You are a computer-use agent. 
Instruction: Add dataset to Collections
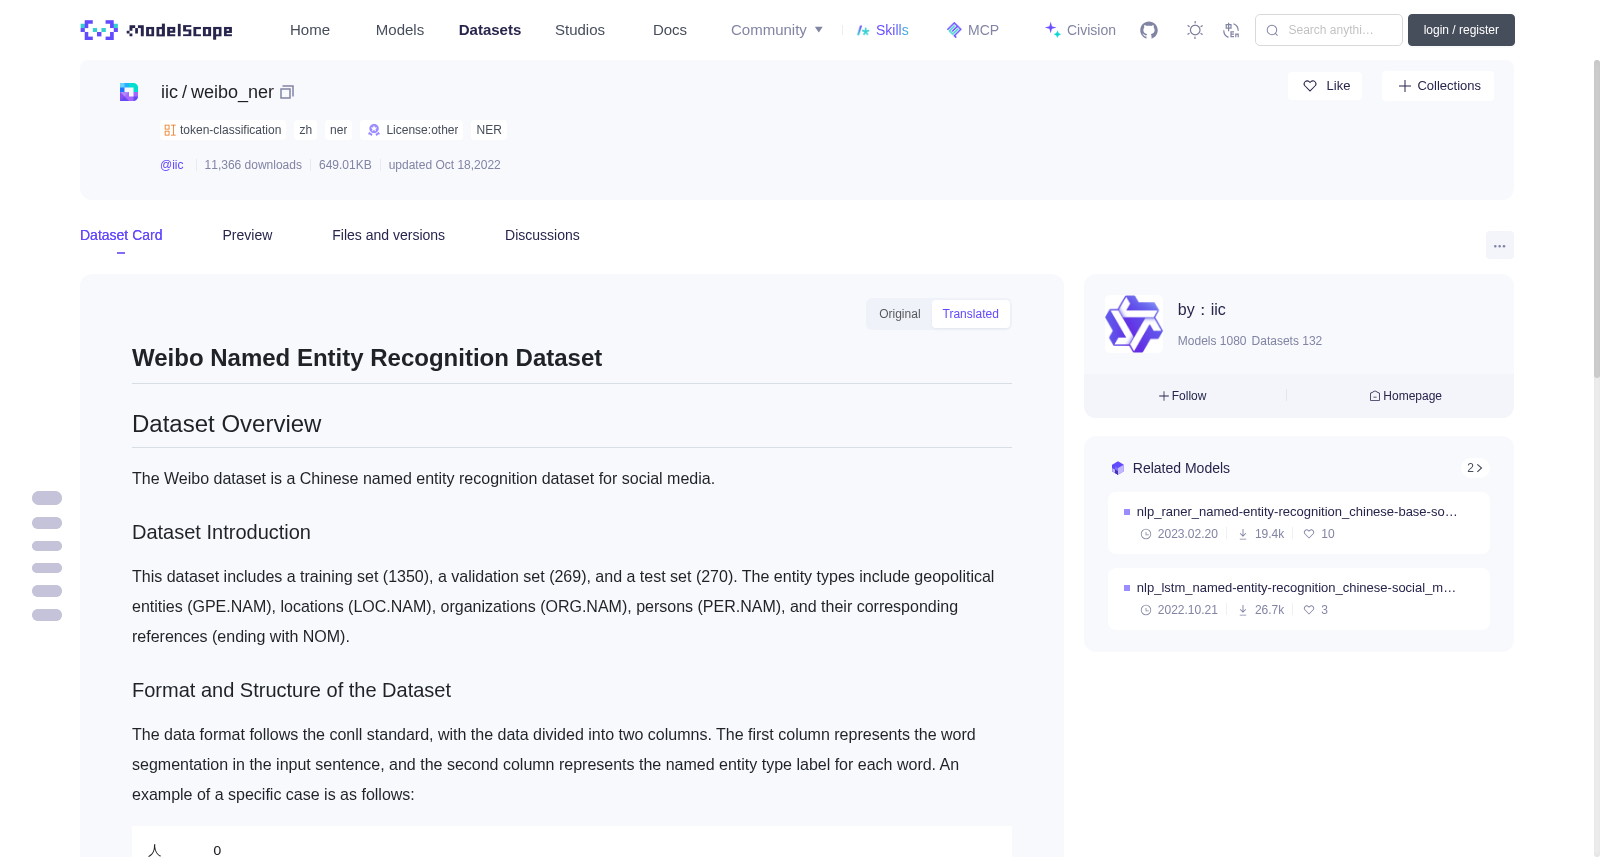click(x=1438, y=86)
